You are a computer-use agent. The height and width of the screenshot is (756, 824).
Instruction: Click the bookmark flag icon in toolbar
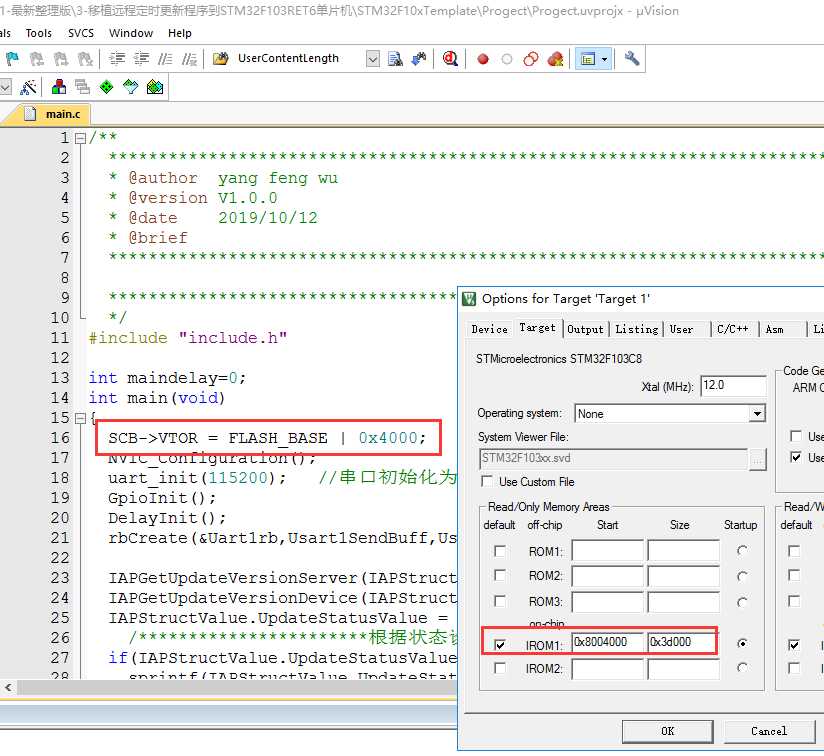(12, 59)
